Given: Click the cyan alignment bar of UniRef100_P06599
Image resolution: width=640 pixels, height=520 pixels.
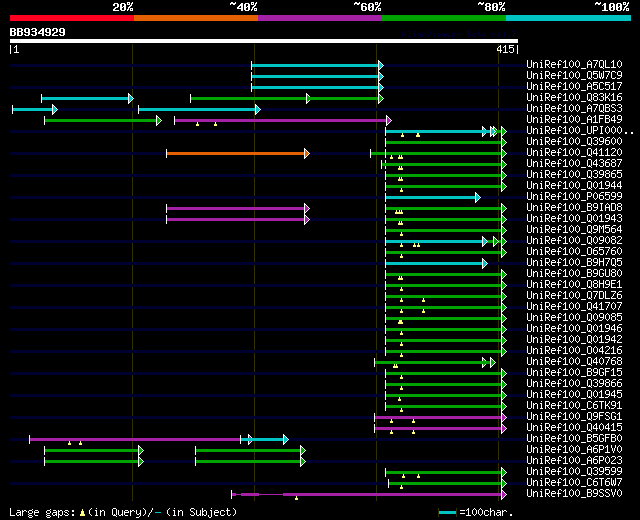Looking at the screenshot, I should tap(433, 198).
